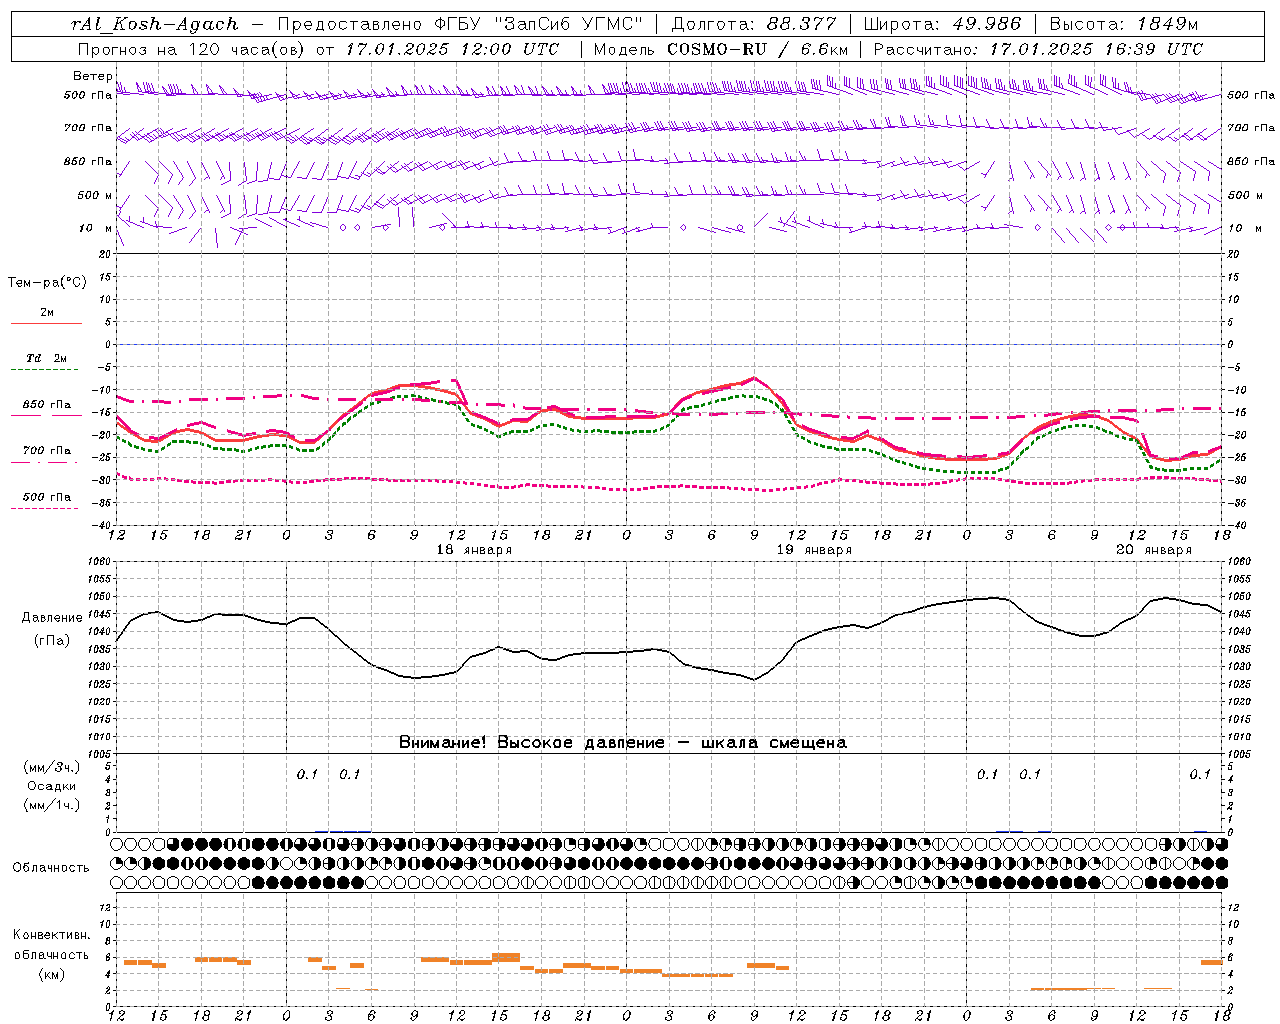Click the Давление pressure panel label
Image resolution: width=1280 pixels, height=1024 pixels.
coord(52,618)
